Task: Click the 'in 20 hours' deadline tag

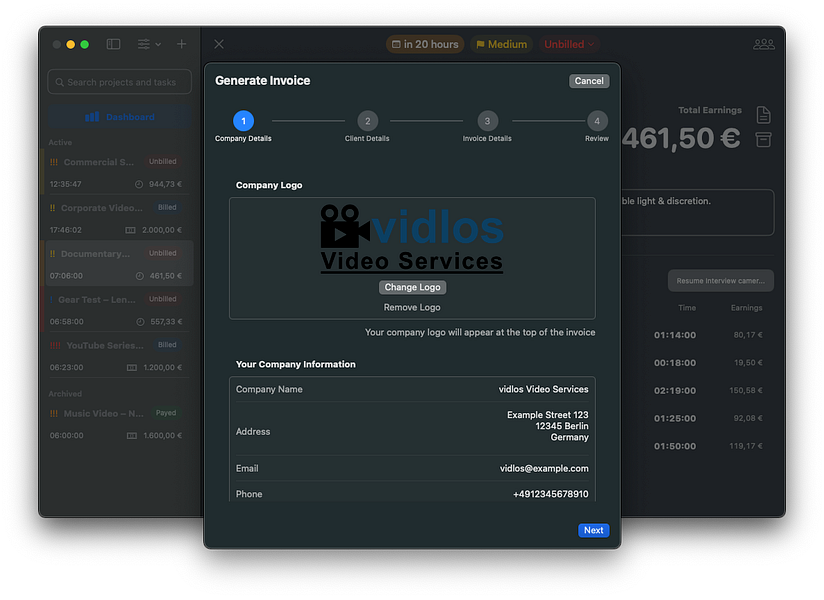Action: (425, 44)
